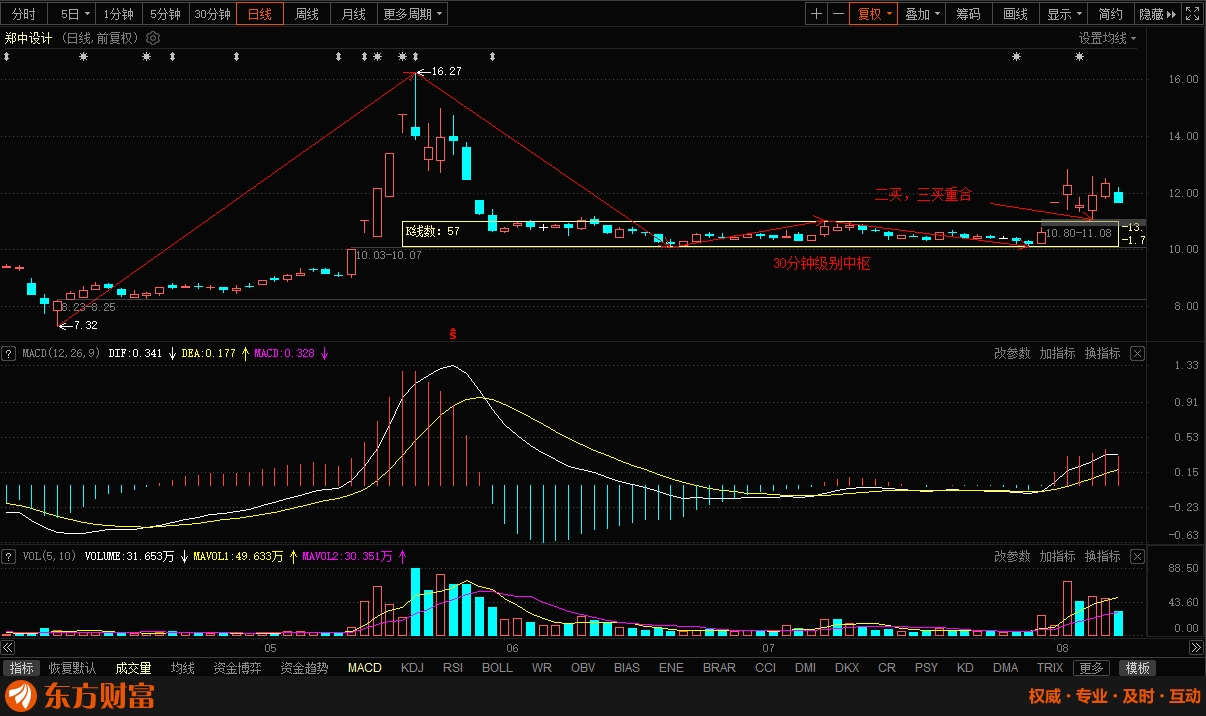This screenshot has height=716, width=1206.
Task: Select 成交量 volume indicator
Action: pyautogui.click(x=134, y=668)
